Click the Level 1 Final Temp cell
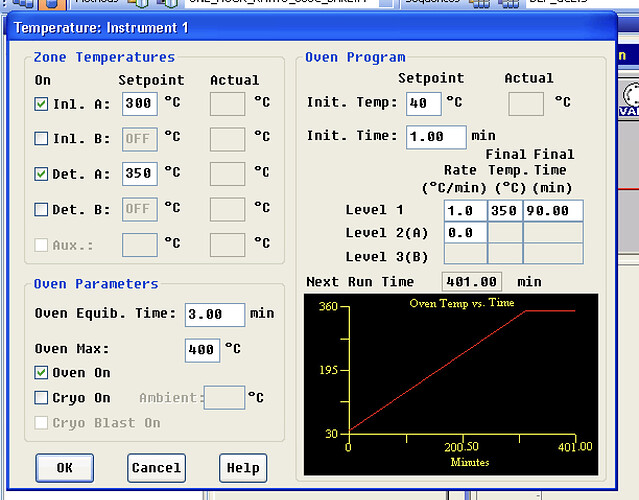639x500 pixels. tap(505, 211)
